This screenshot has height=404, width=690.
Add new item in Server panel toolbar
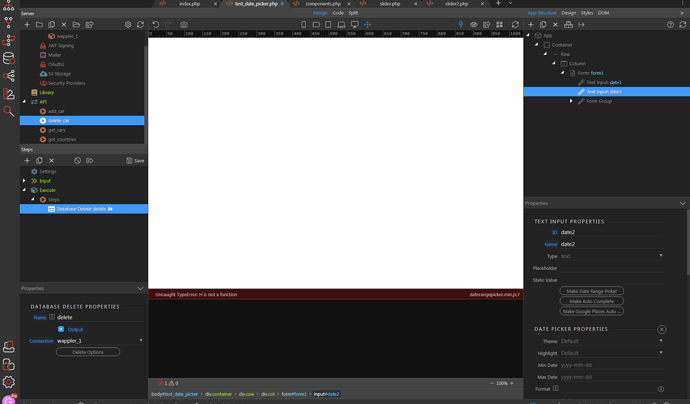27,25
